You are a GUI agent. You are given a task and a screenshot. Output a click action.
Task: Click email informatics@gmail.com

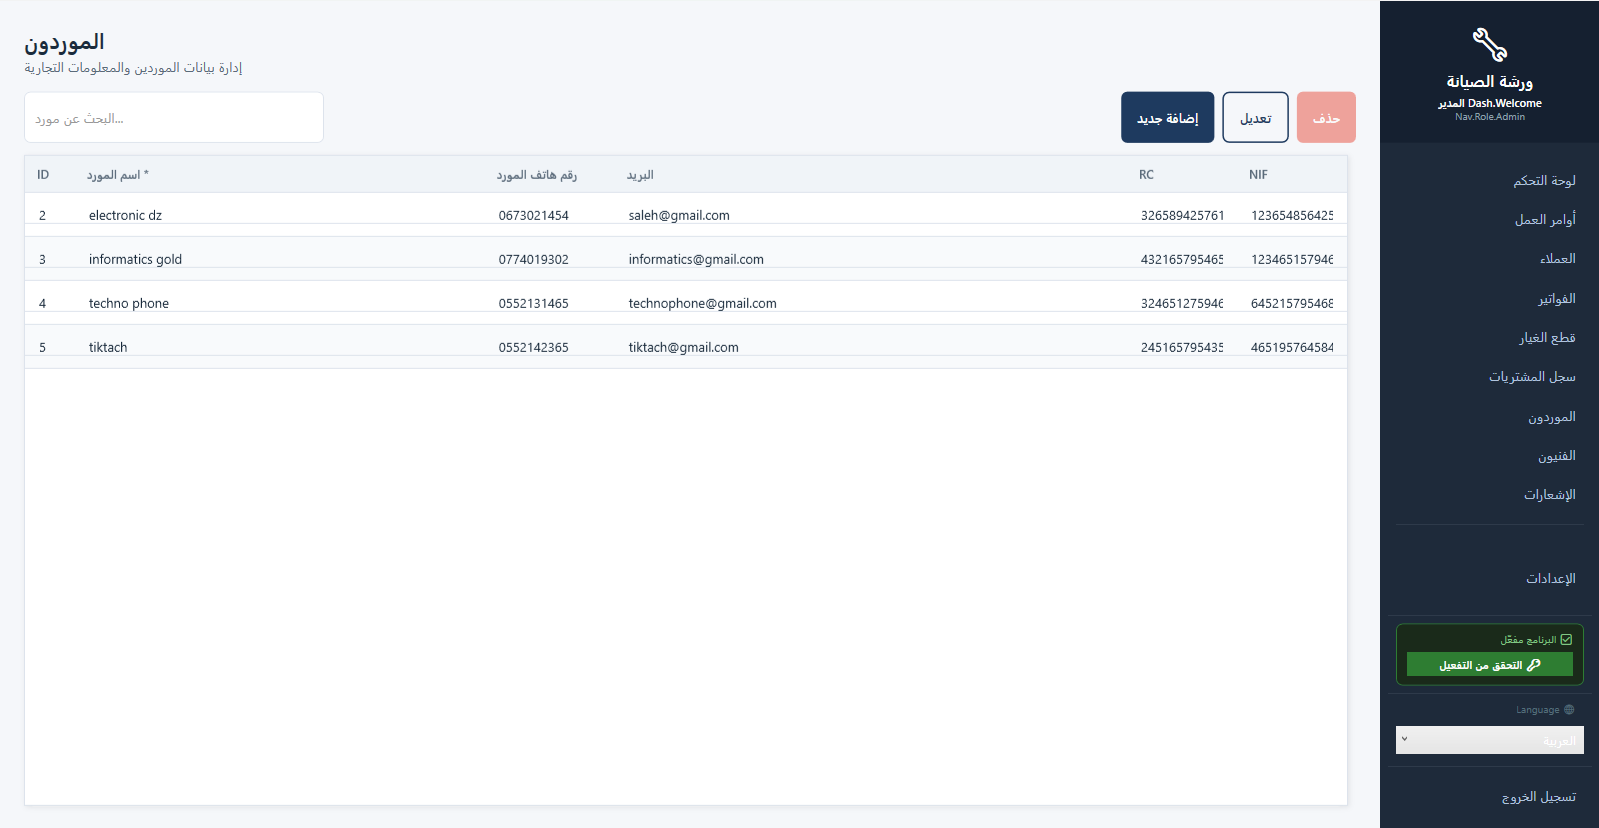coord(696,260)
